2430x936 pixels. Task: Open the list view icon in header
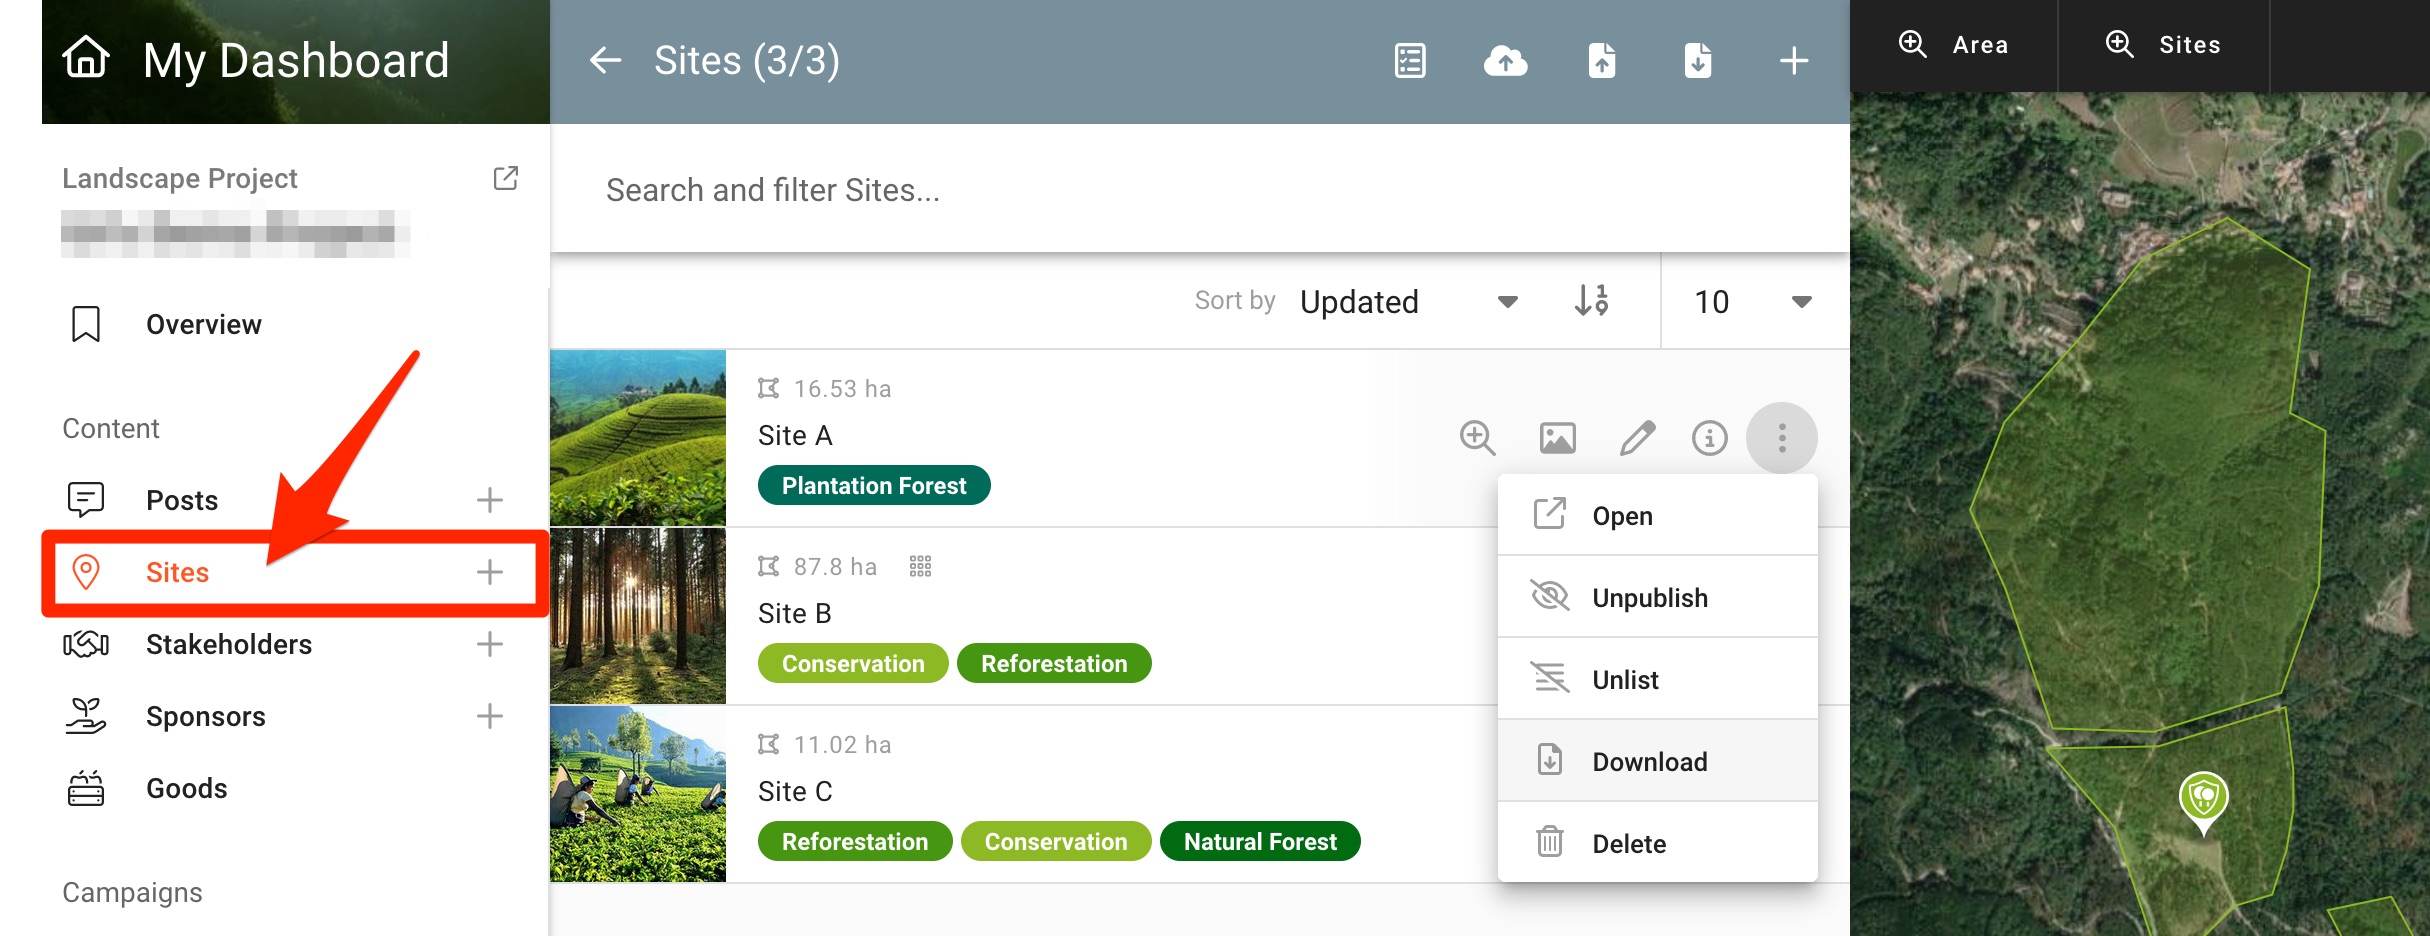1410,61
